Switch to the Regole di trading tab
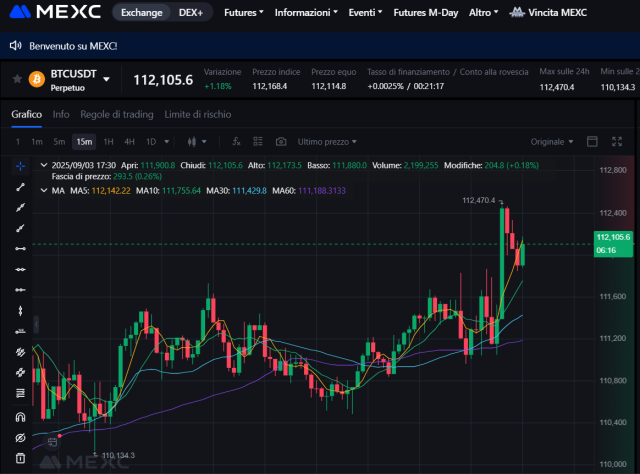The width and height of the screenshot is (640, 474). [116, 114]
